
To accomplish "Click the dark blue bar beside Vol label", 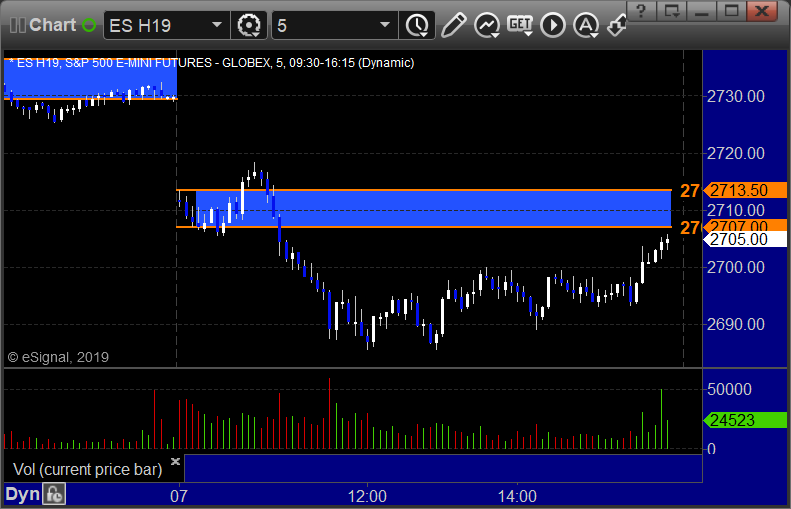I will pos(443,468).
